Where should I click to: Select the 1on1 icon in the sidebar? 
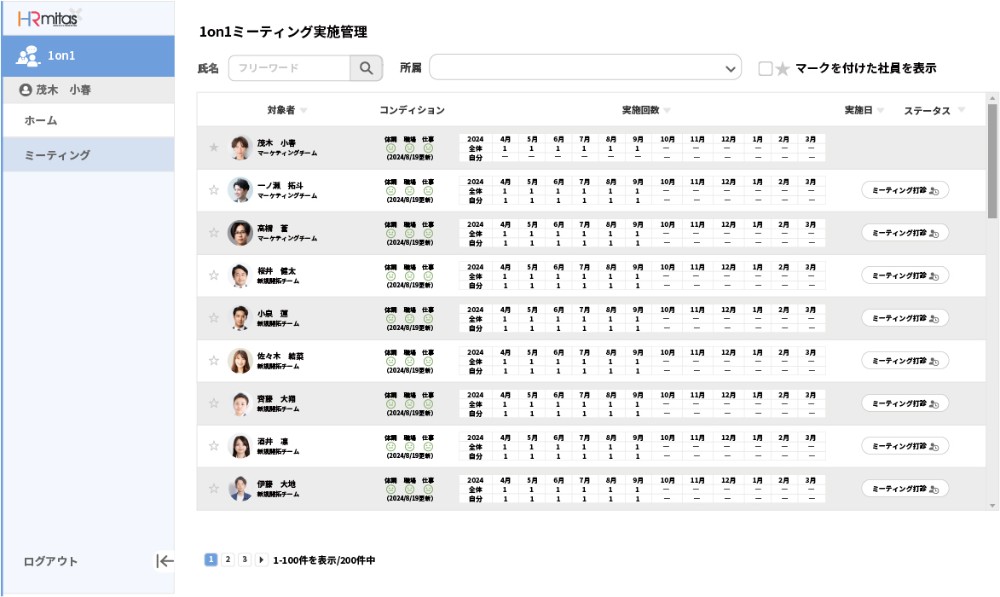[29, 55]
